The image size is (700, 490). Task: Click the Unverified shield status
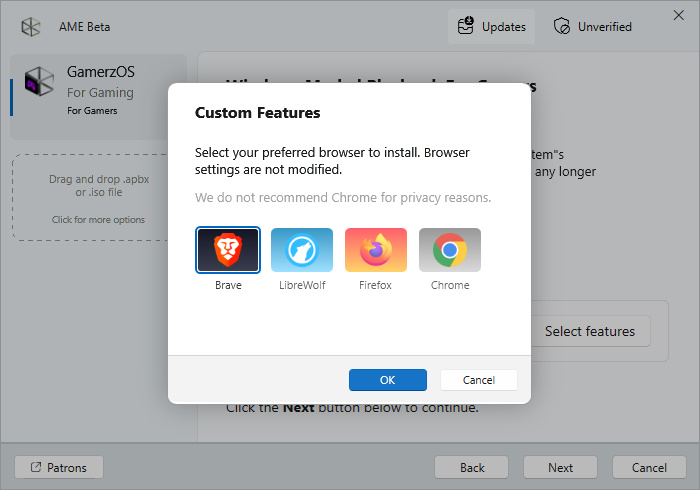point(593,27)
